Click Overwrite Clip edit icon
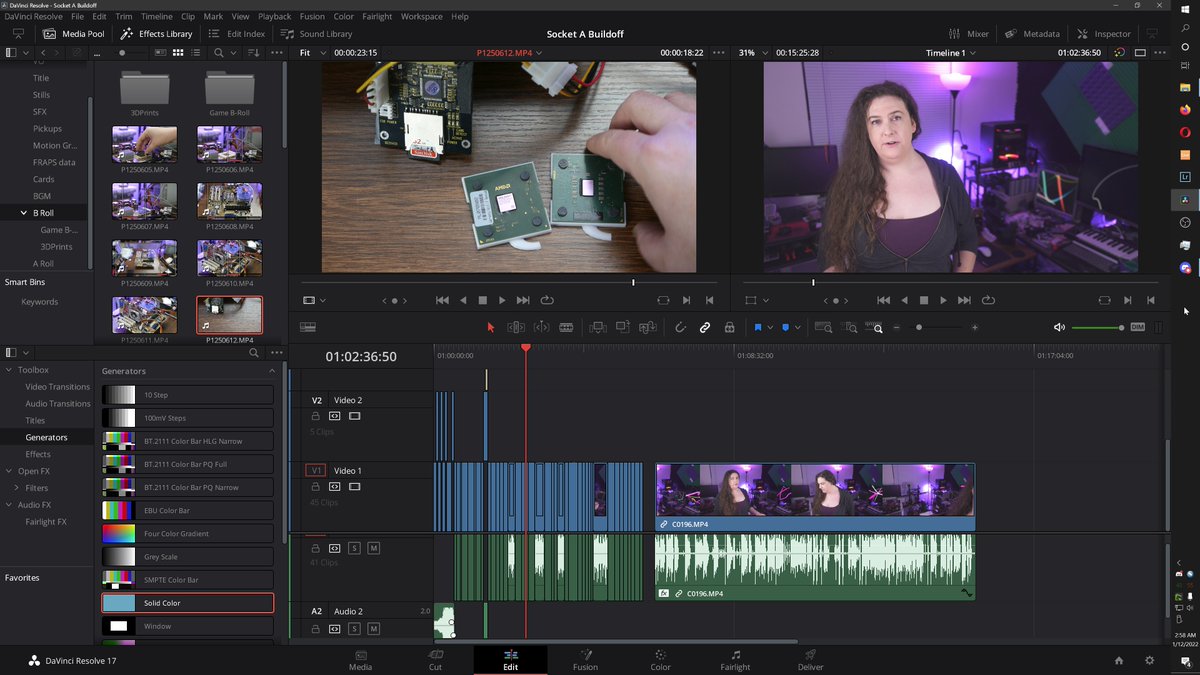The width and height of the screenshot is (1200, 675). [x=622, y=327]
